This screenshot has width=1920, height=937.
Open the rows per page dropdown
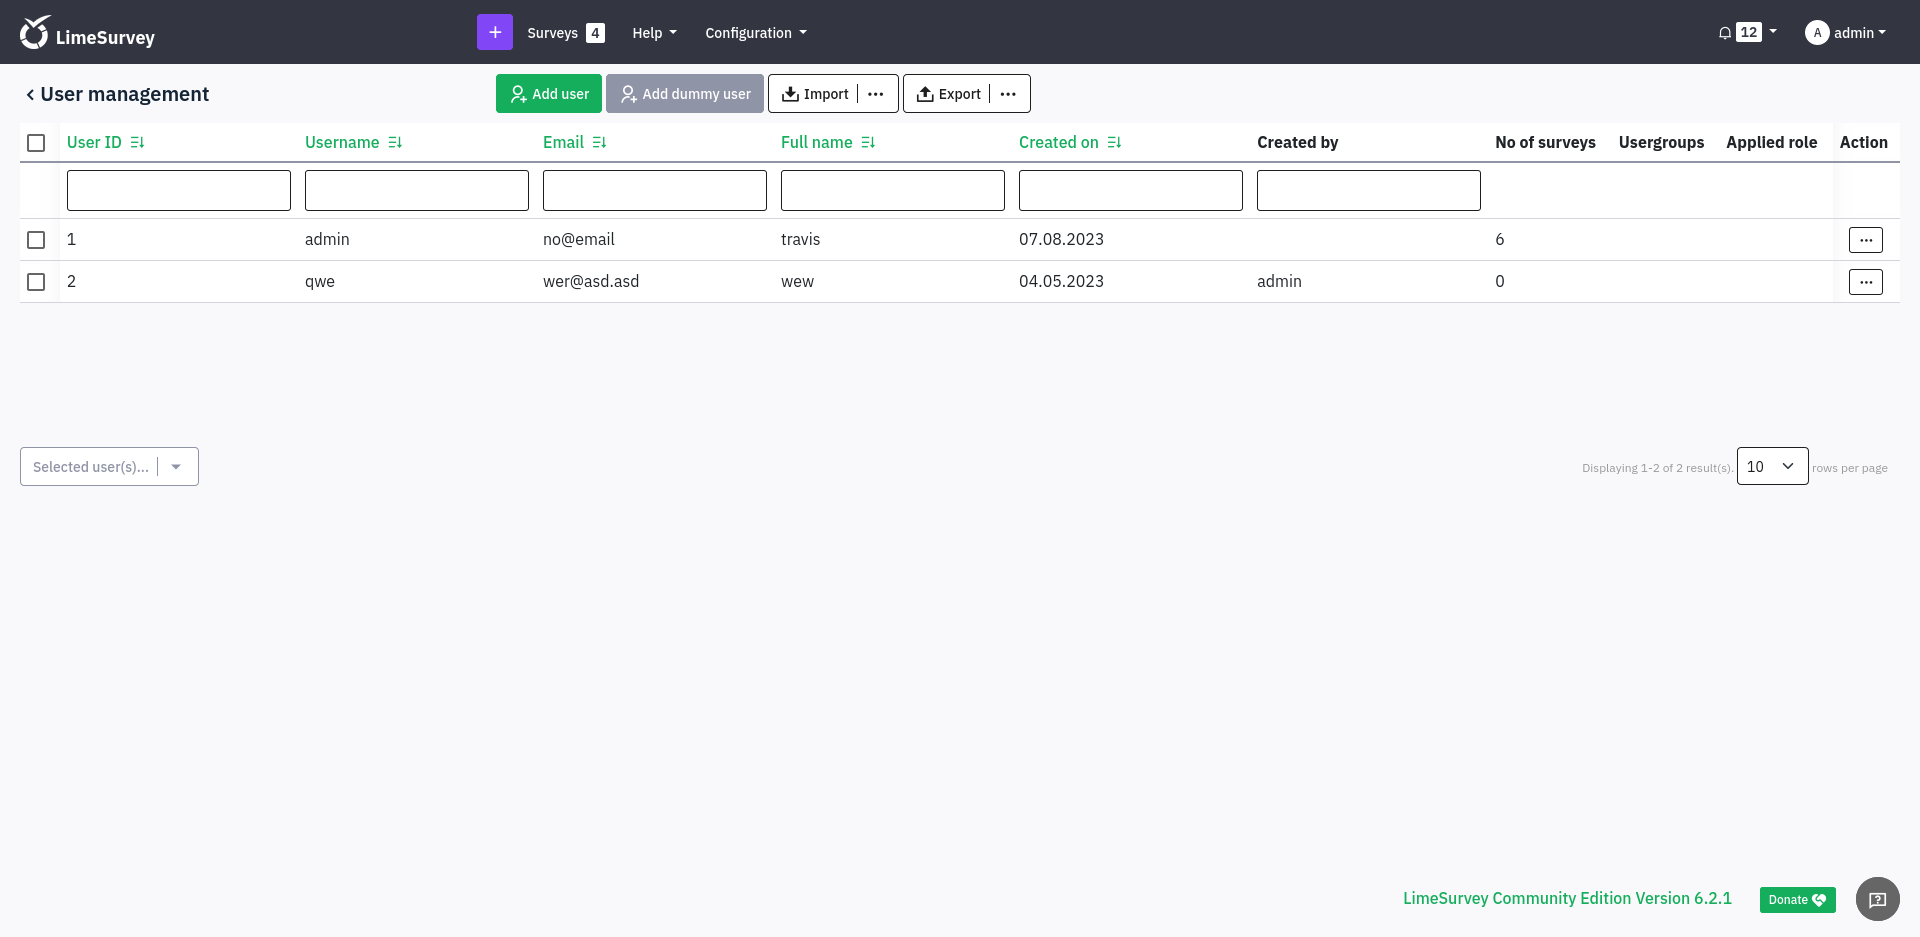coord(1772,466)
